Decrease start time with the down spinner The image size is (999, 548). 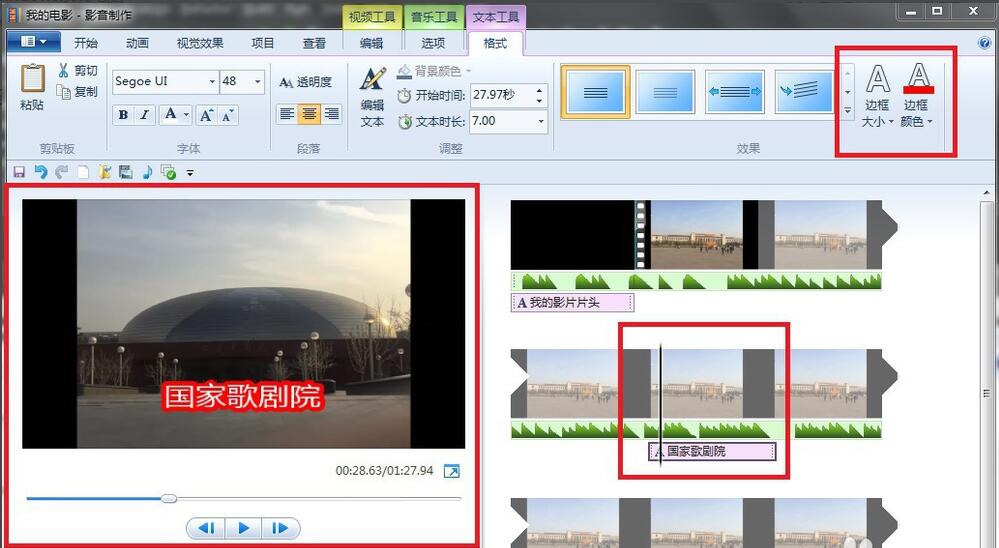pos(540,101)
